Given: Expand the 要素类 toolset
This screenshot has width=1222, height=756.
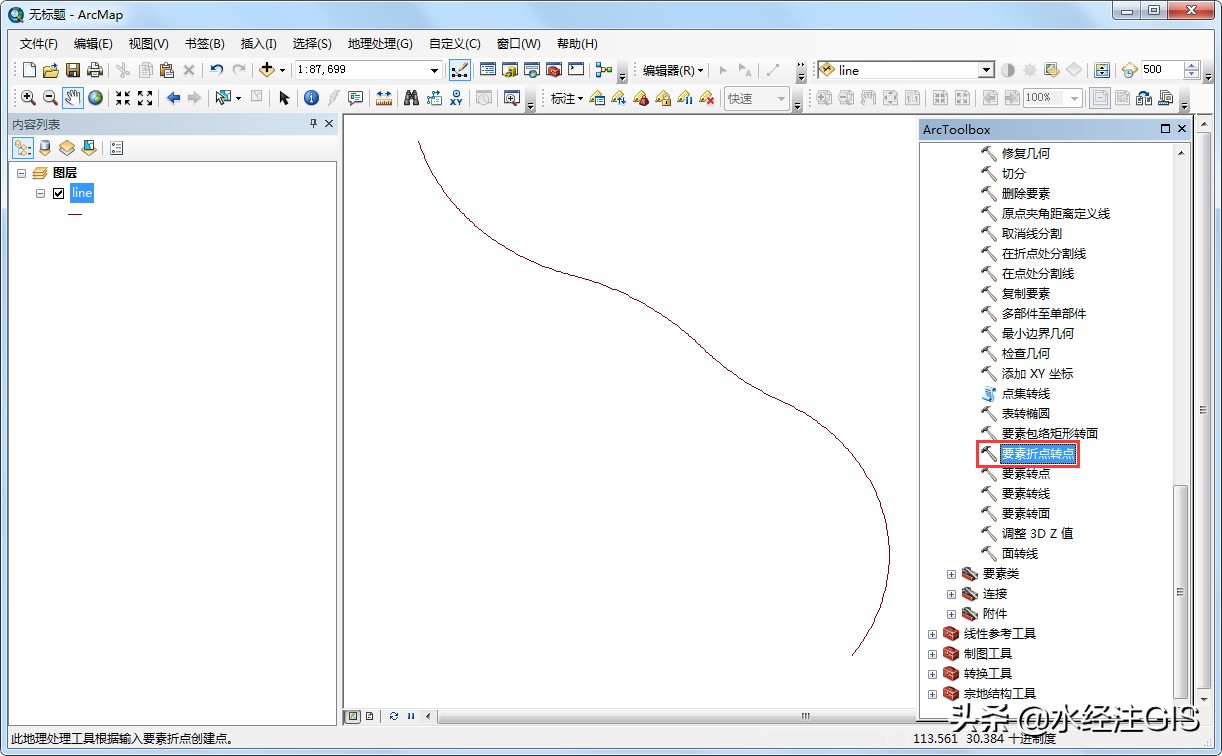Looking at the screenshot, I should [952, 574].
